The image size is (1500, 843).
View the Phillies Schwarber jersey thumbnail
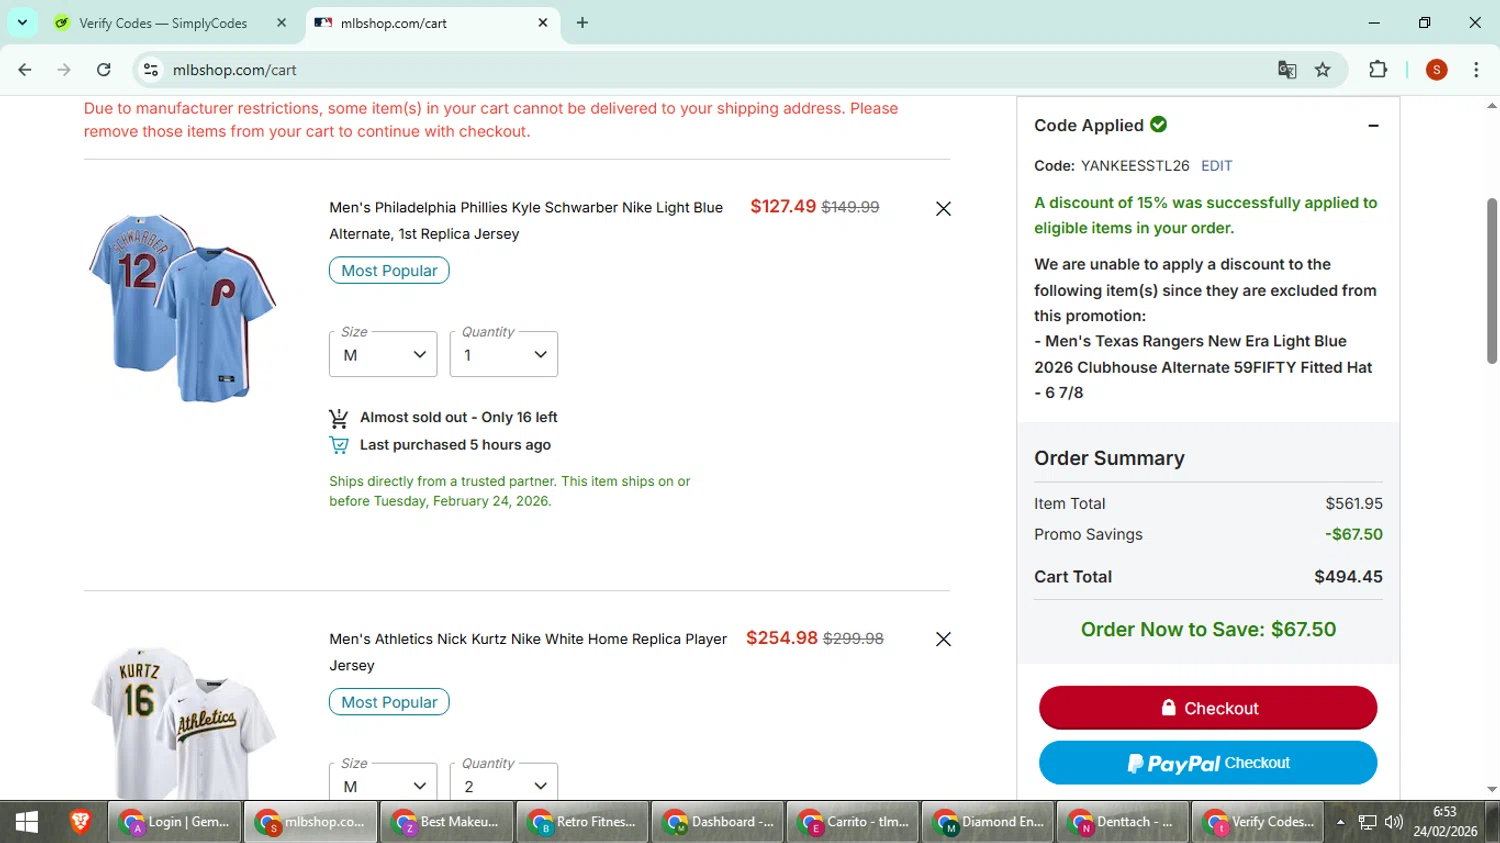click(182, 308)
